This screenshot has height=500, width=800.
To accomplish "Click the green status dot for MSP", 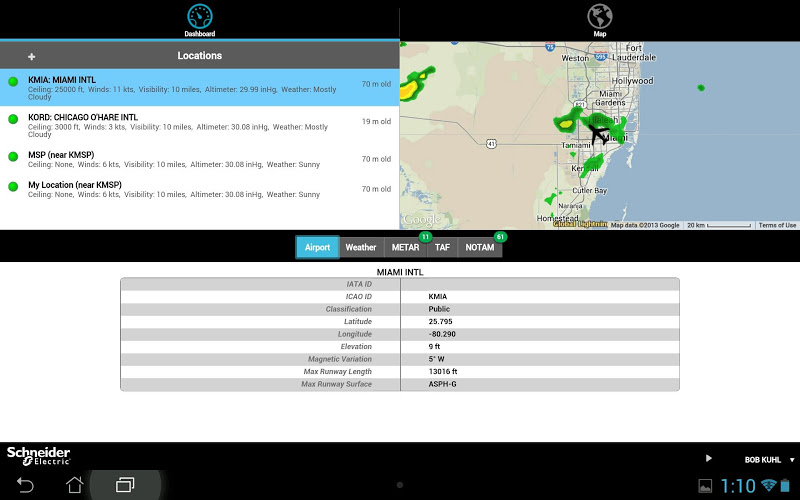I will click(x=13, y=157).
